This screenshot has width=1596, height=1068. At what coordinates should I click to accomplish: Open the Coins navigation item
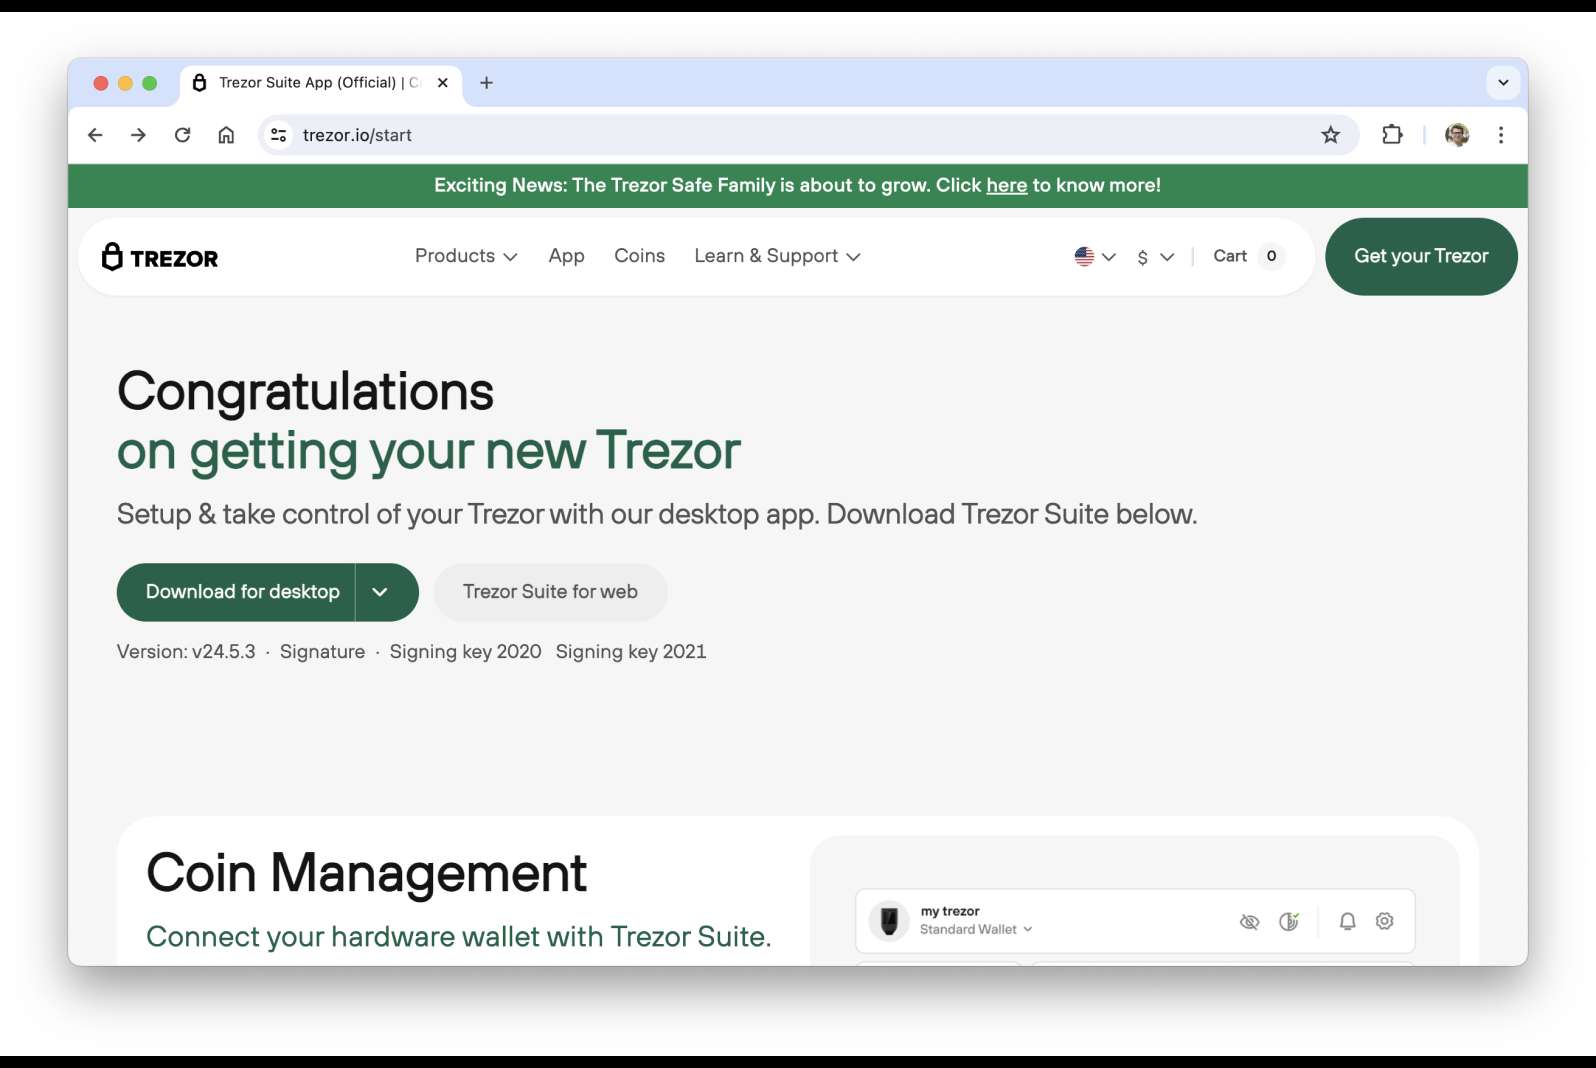(639, 256)
